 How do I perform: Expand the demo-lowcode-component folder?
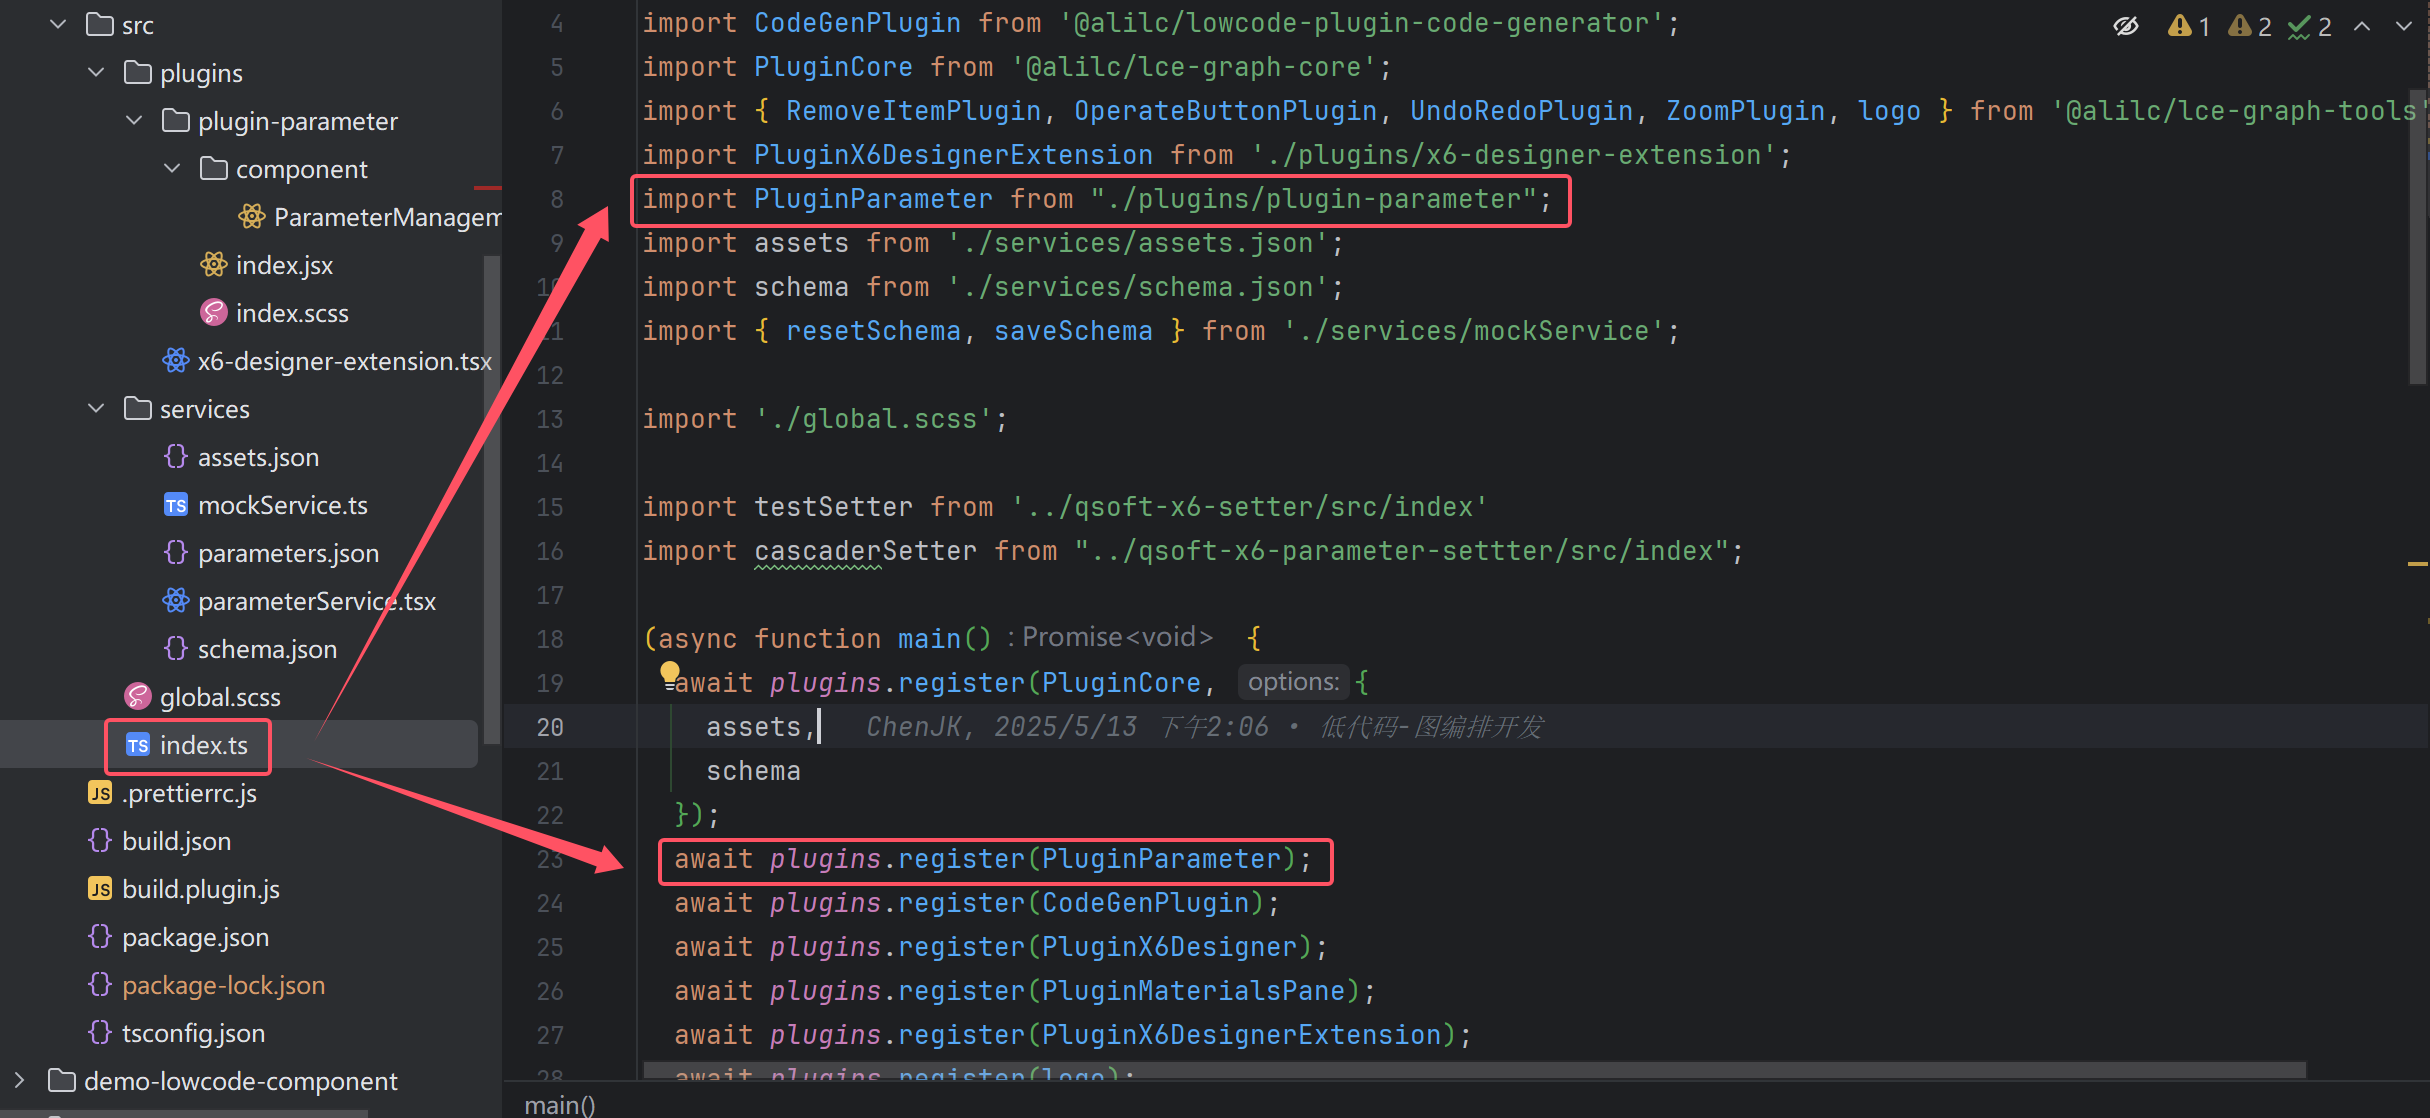(x=18, y=1080)
